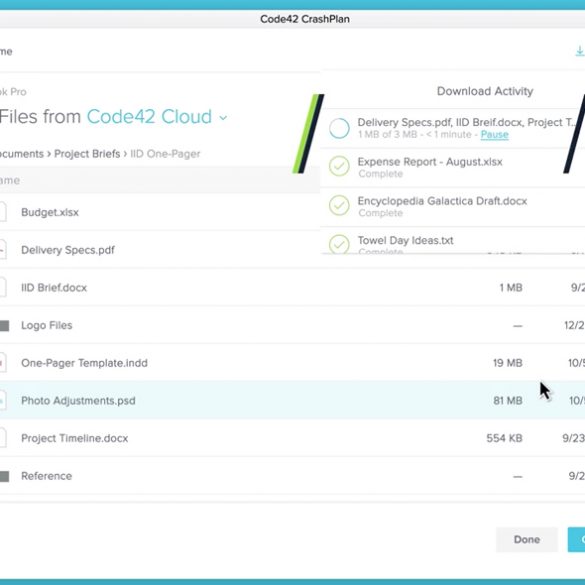Select Photo Adjustments.psd file
585x585 pixels.
point(78,401)
